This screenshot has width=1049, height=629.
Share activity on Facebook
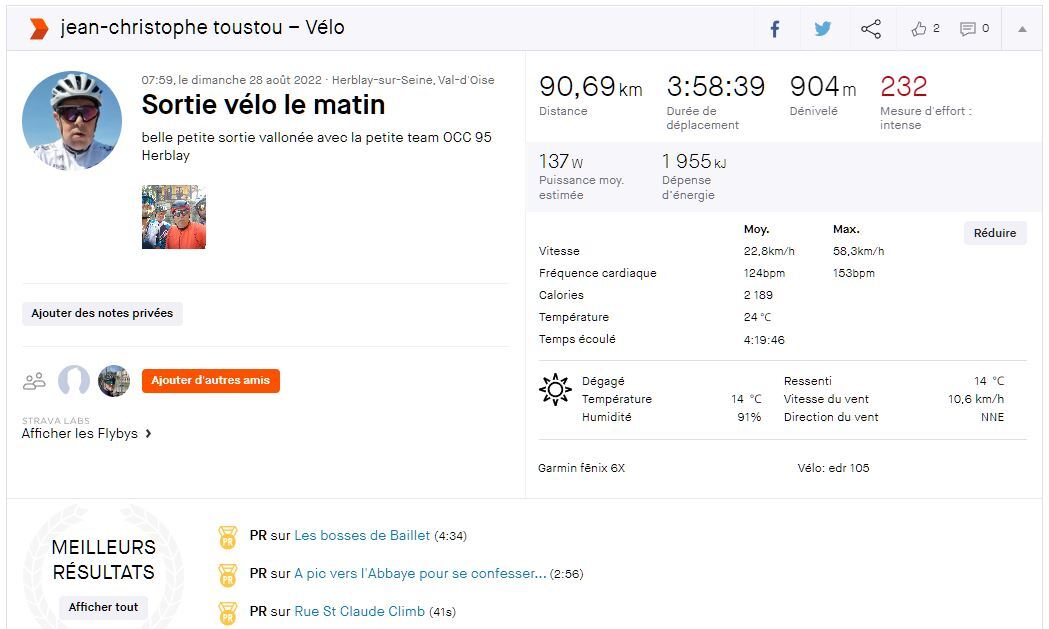[774, 29]
